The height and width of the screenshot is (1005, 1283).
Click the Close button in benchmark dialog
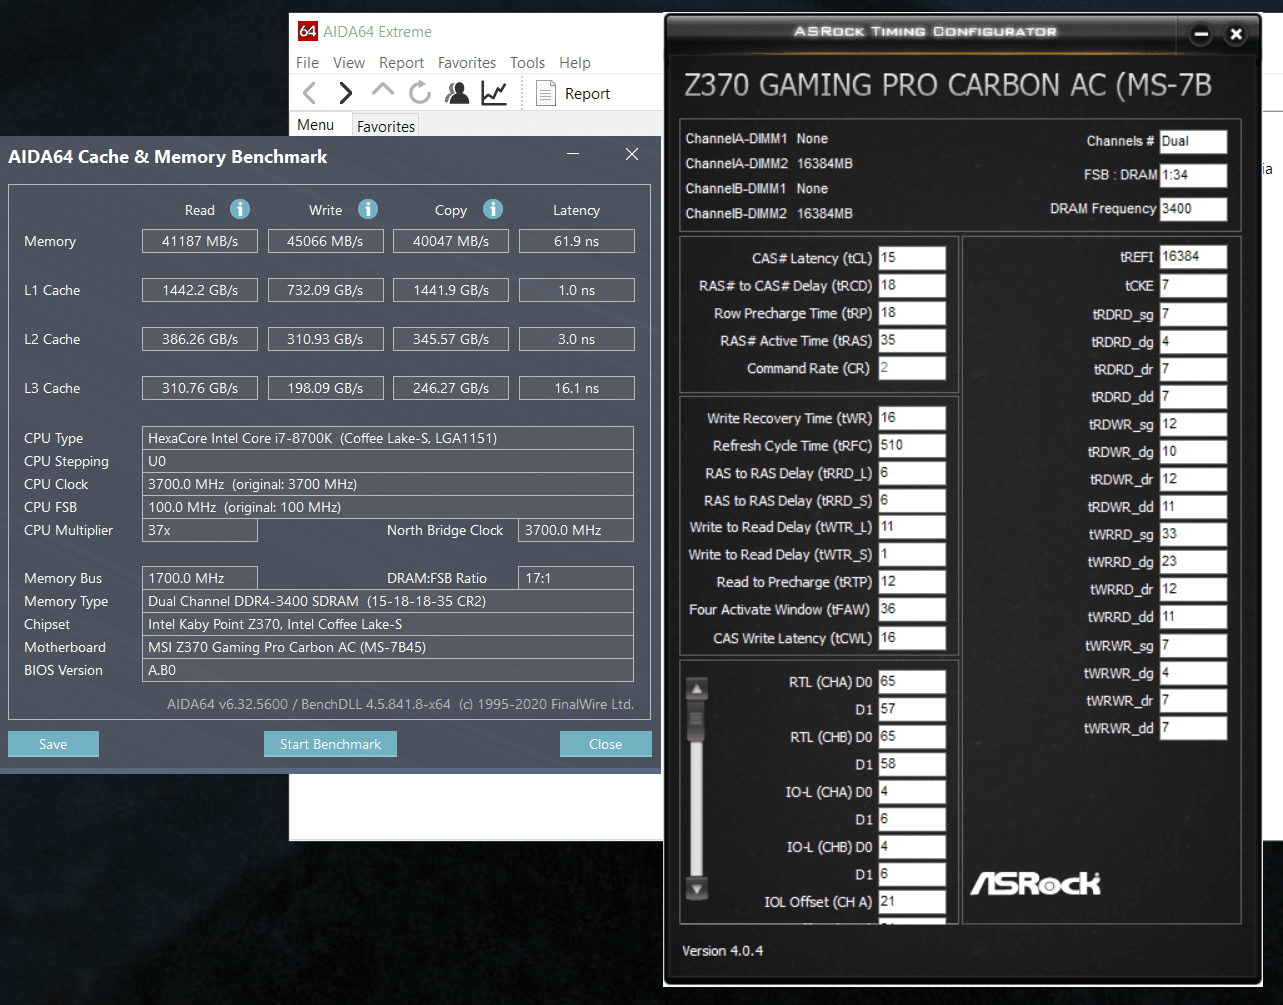pyautogui.click(x=605, y=744)
